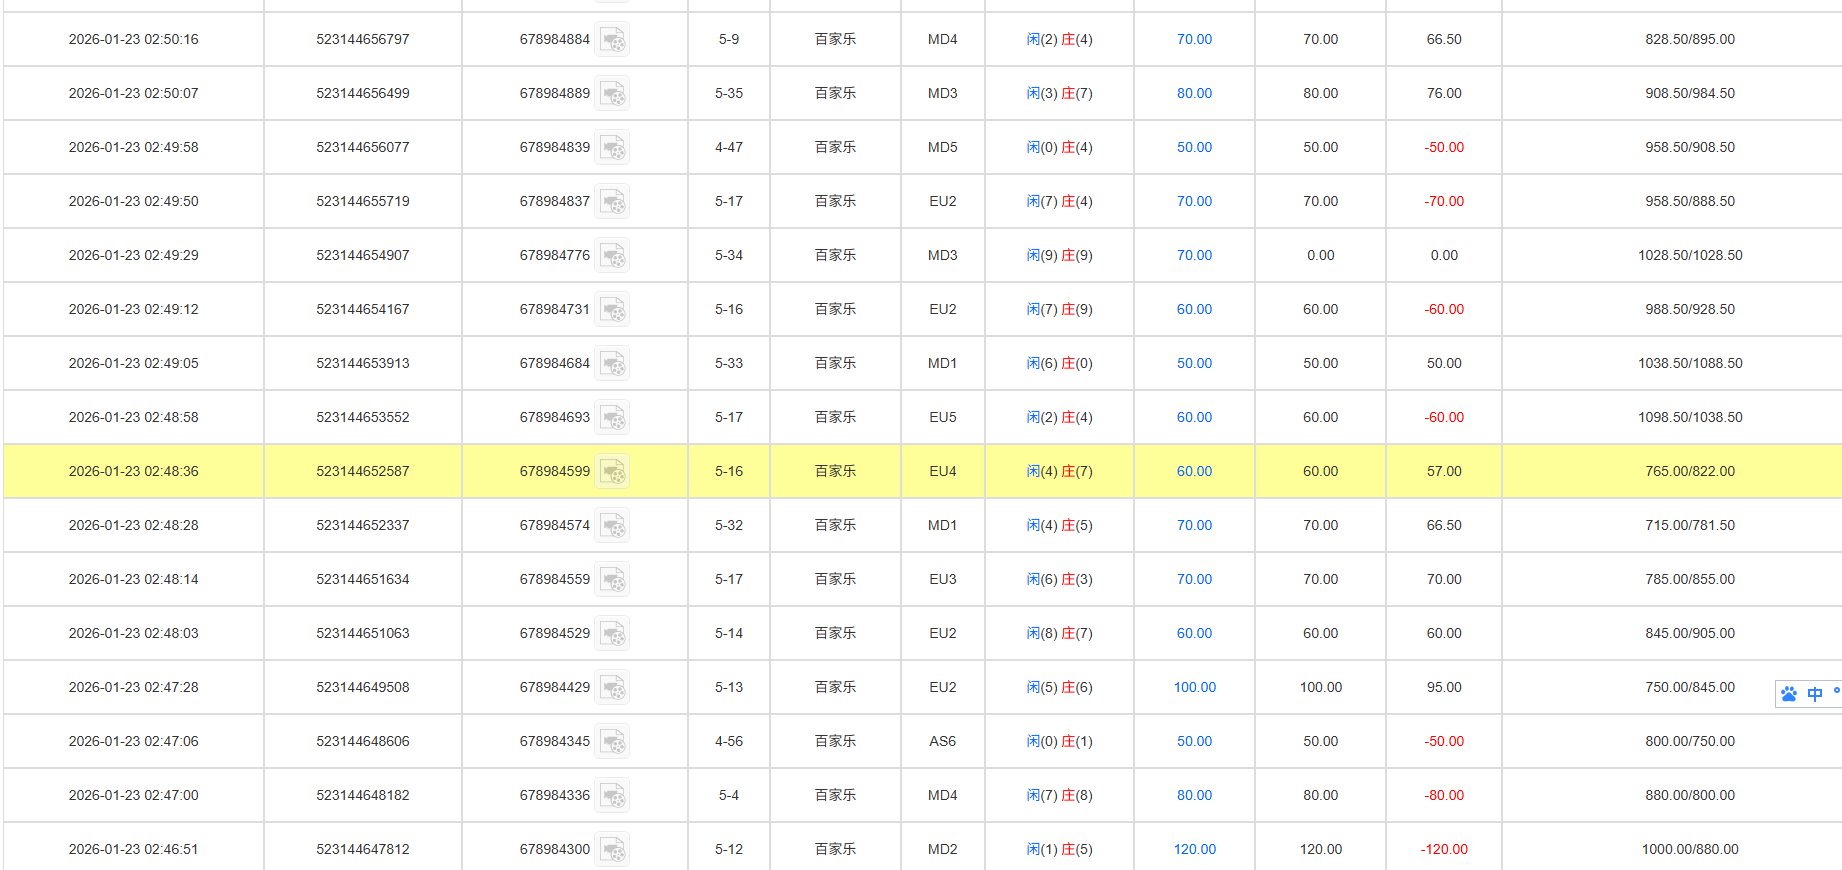Click table code EU5
This screenshot has height=870, width=1842.
click(x=942, y=418)
